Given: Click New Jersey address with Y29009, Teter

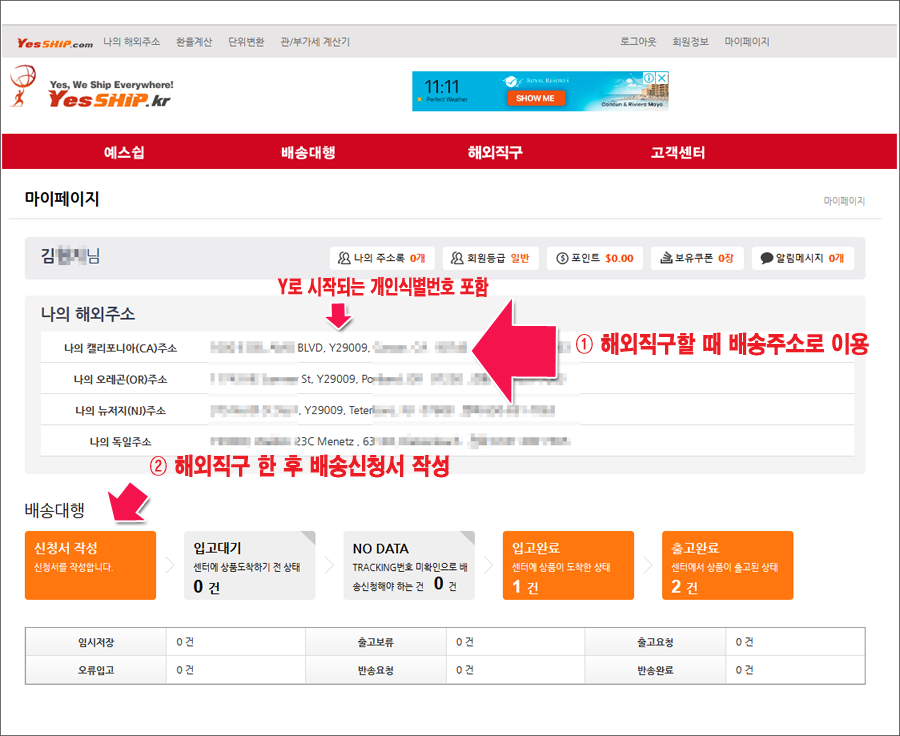Looking at the screenshot, I should pos(382,410).
